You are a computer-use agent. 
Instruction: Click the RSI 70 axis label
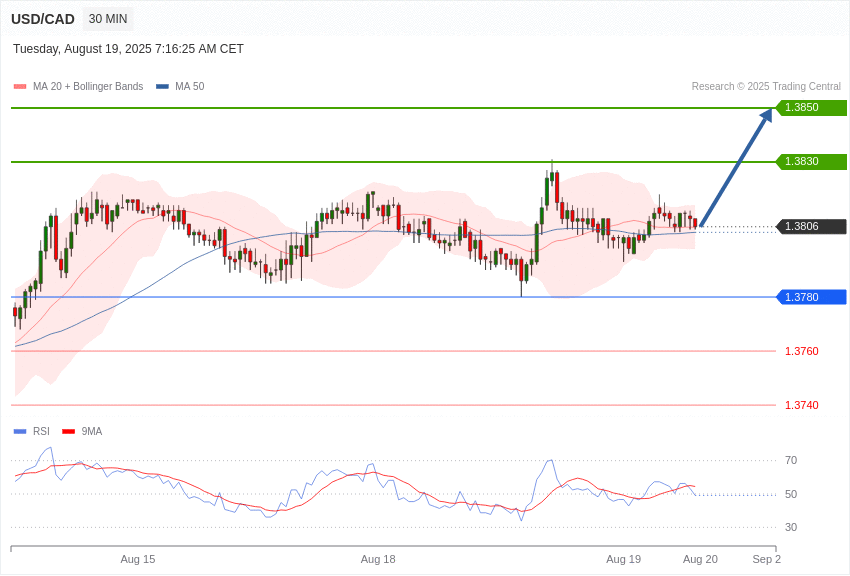click(791, 460)
